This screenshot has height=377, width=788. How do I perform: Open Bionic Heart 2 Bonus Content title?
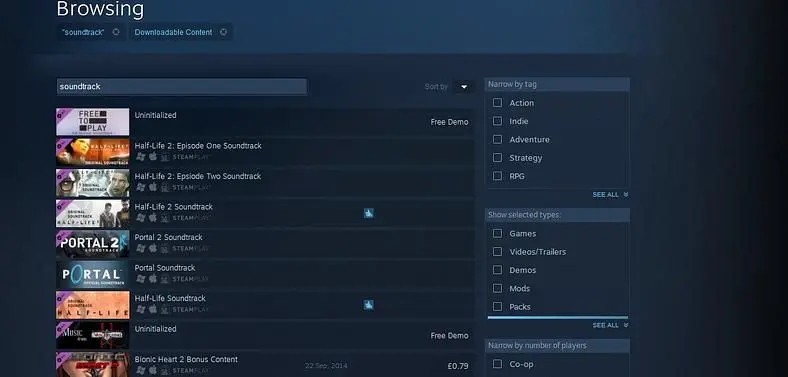pos(186,359)
